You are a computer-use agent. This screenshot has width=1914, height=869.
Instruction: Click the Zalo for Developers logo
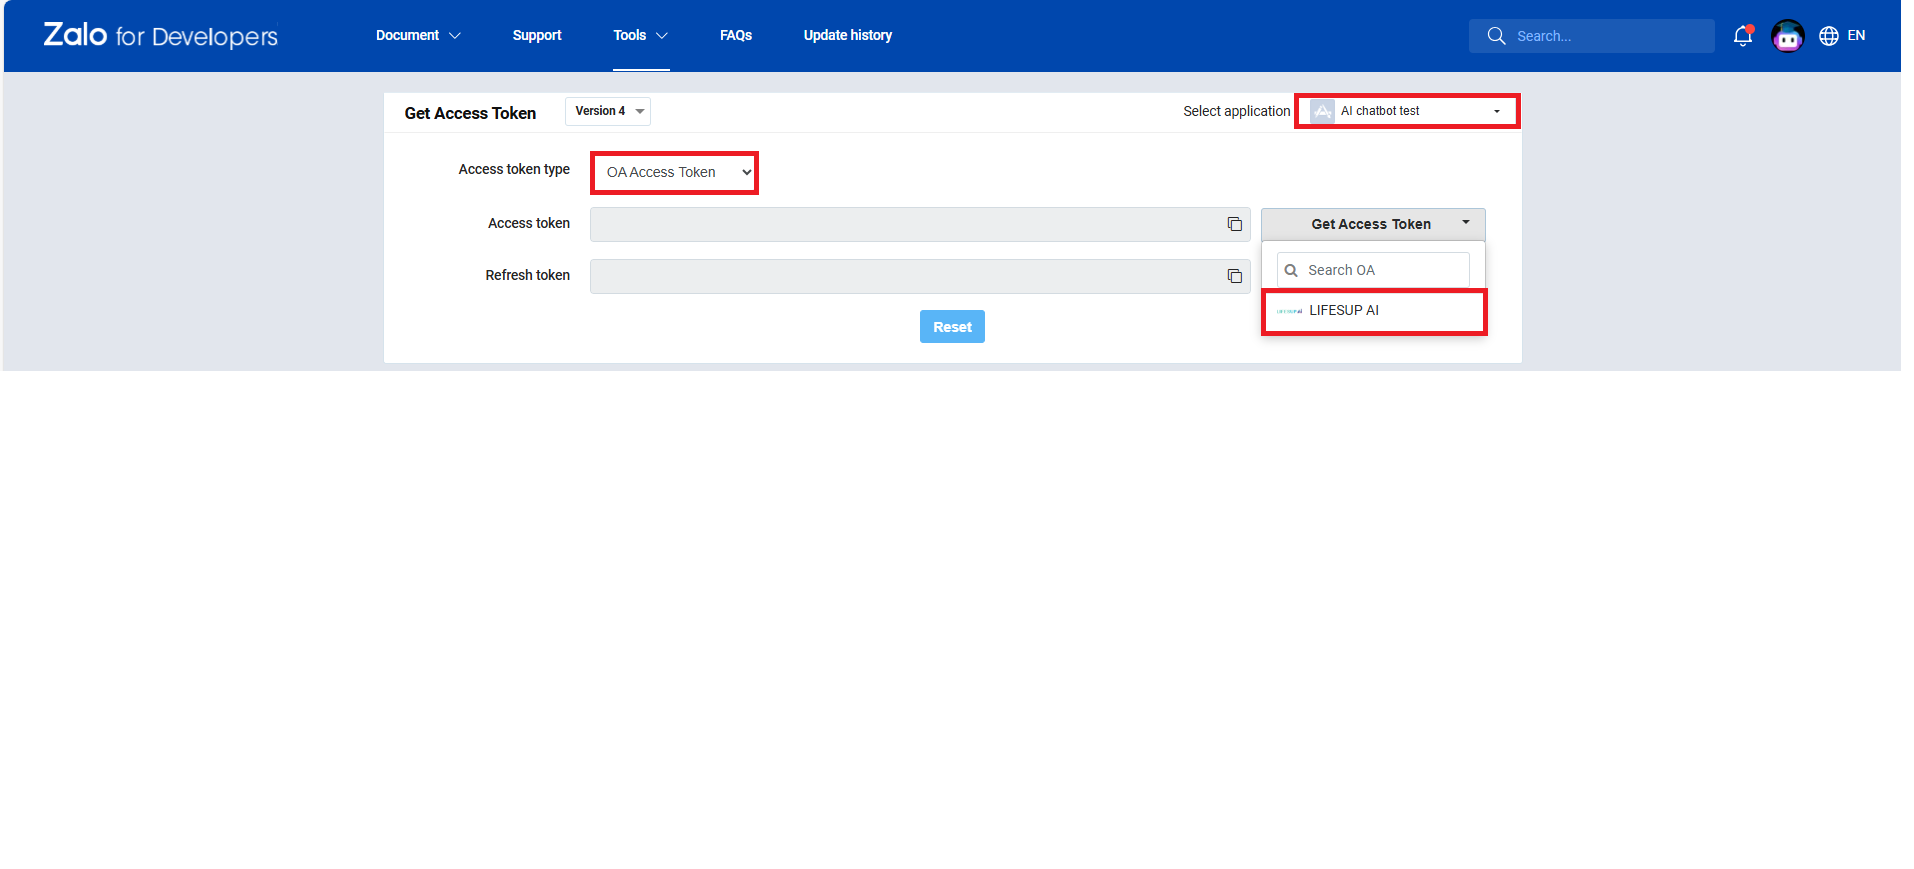160,36
